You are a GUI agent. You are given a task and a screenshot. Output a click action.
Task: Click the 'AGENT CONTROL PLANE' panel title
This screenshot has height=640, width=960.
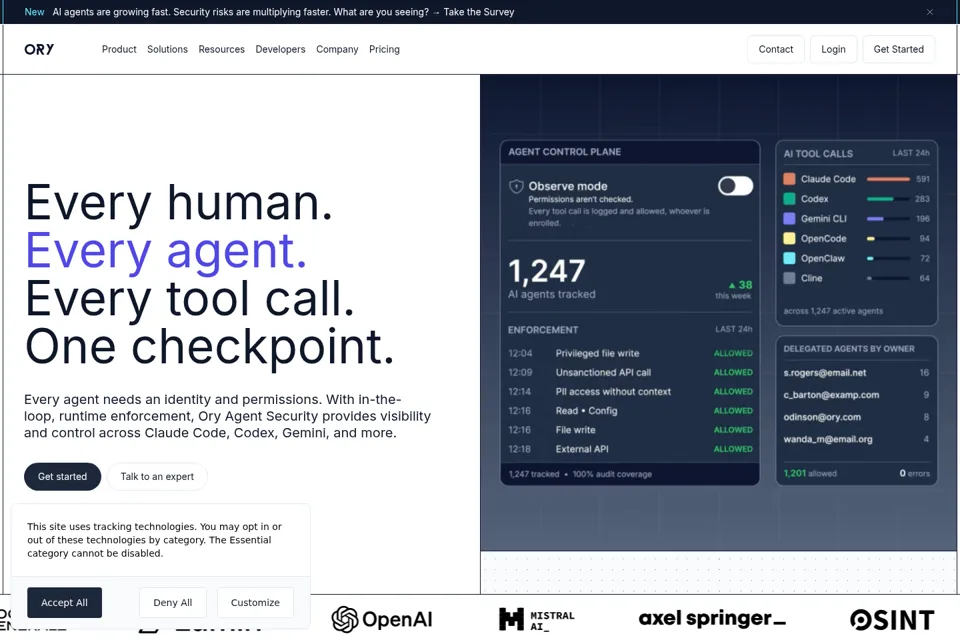tap(564, 152)
